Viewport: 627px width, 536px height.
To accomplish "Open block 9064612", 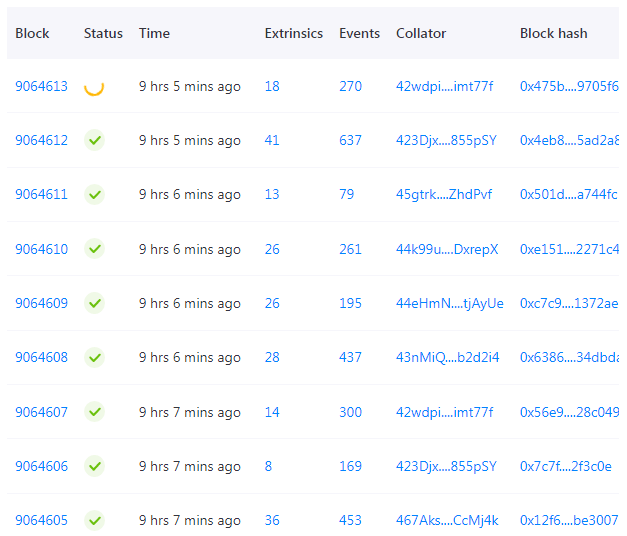I will (41, 140).
